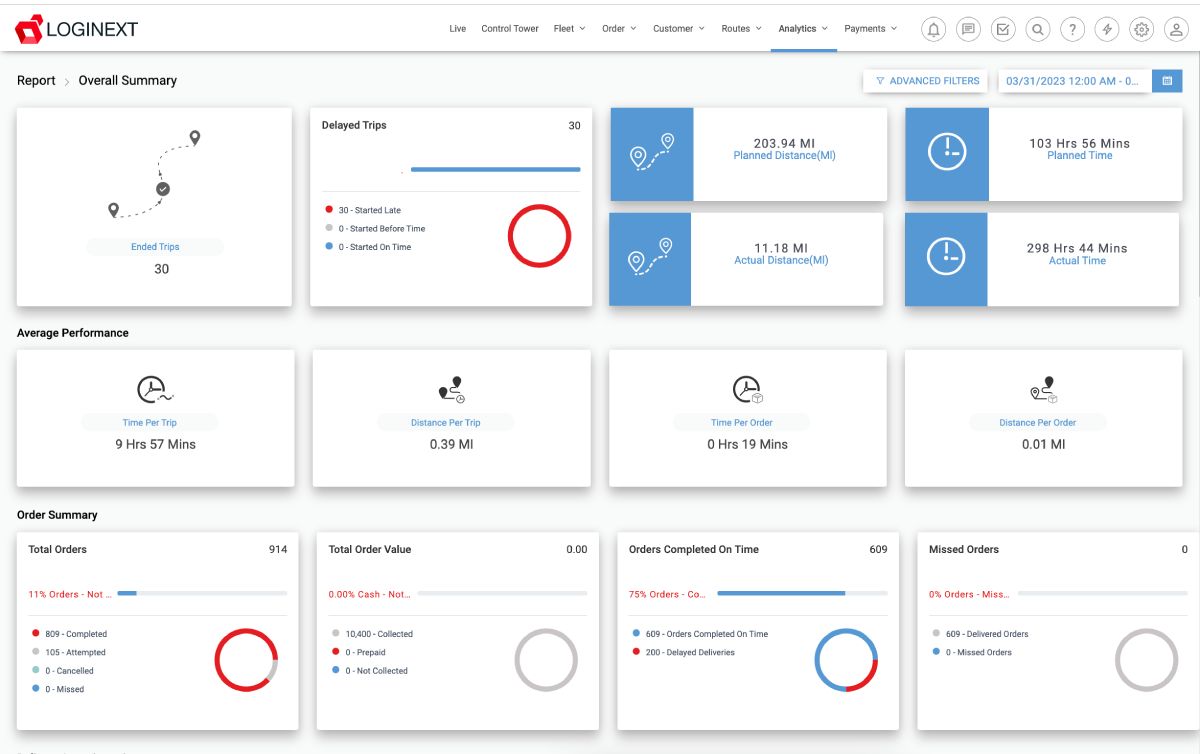Open the search magnifier icon
This screenshot has height=754, width=1200.
pos(1038,29)
